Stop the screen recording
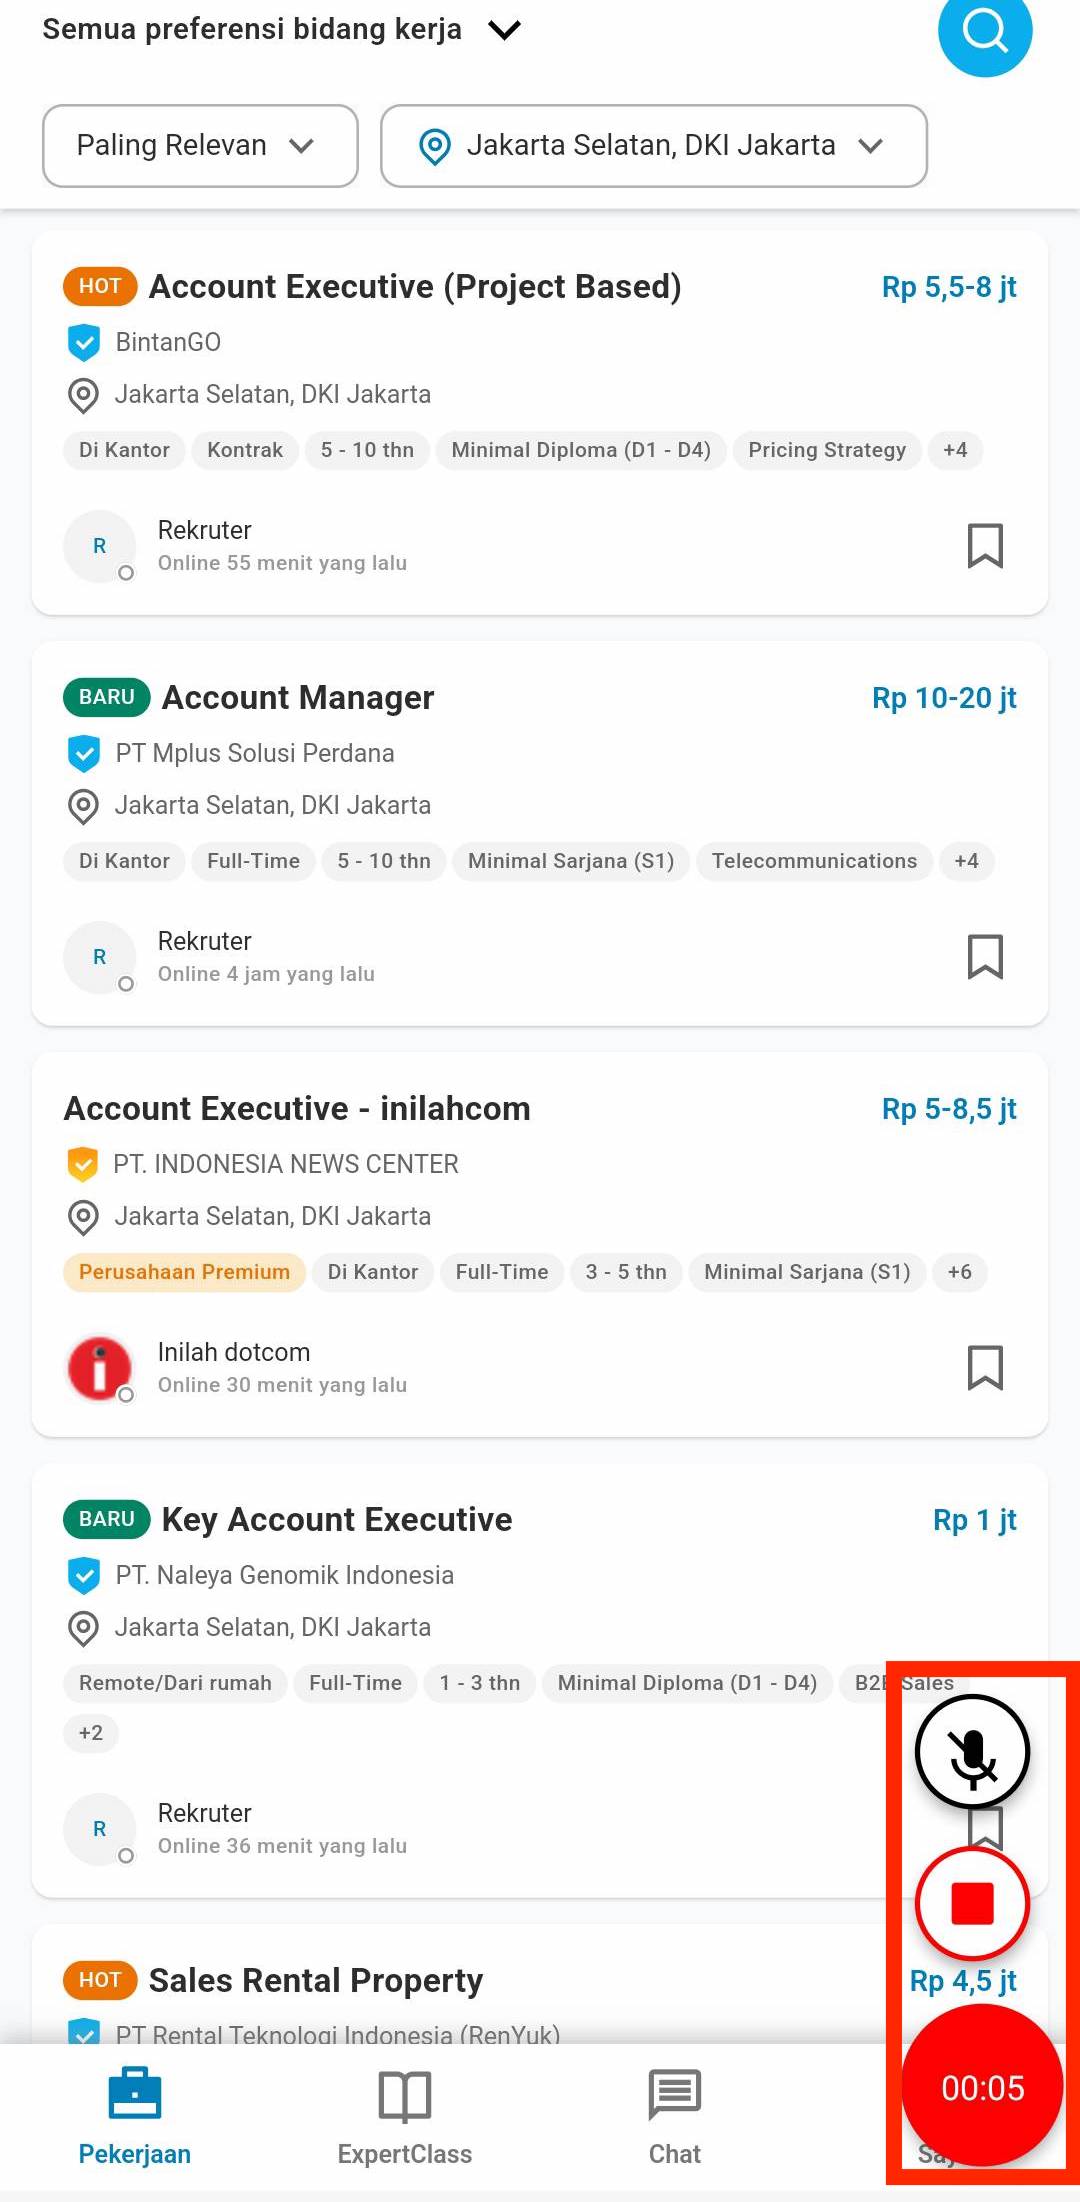 coord(972,1903)
